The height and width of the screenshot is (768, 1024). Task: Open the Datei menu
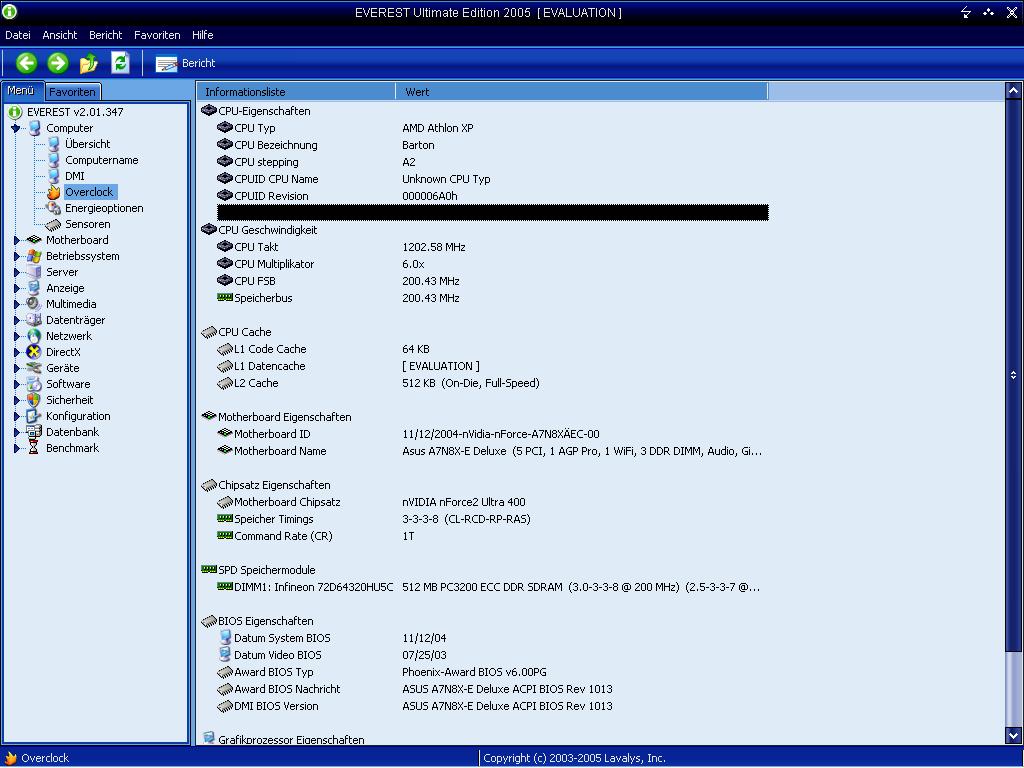(x=18, y=35)
